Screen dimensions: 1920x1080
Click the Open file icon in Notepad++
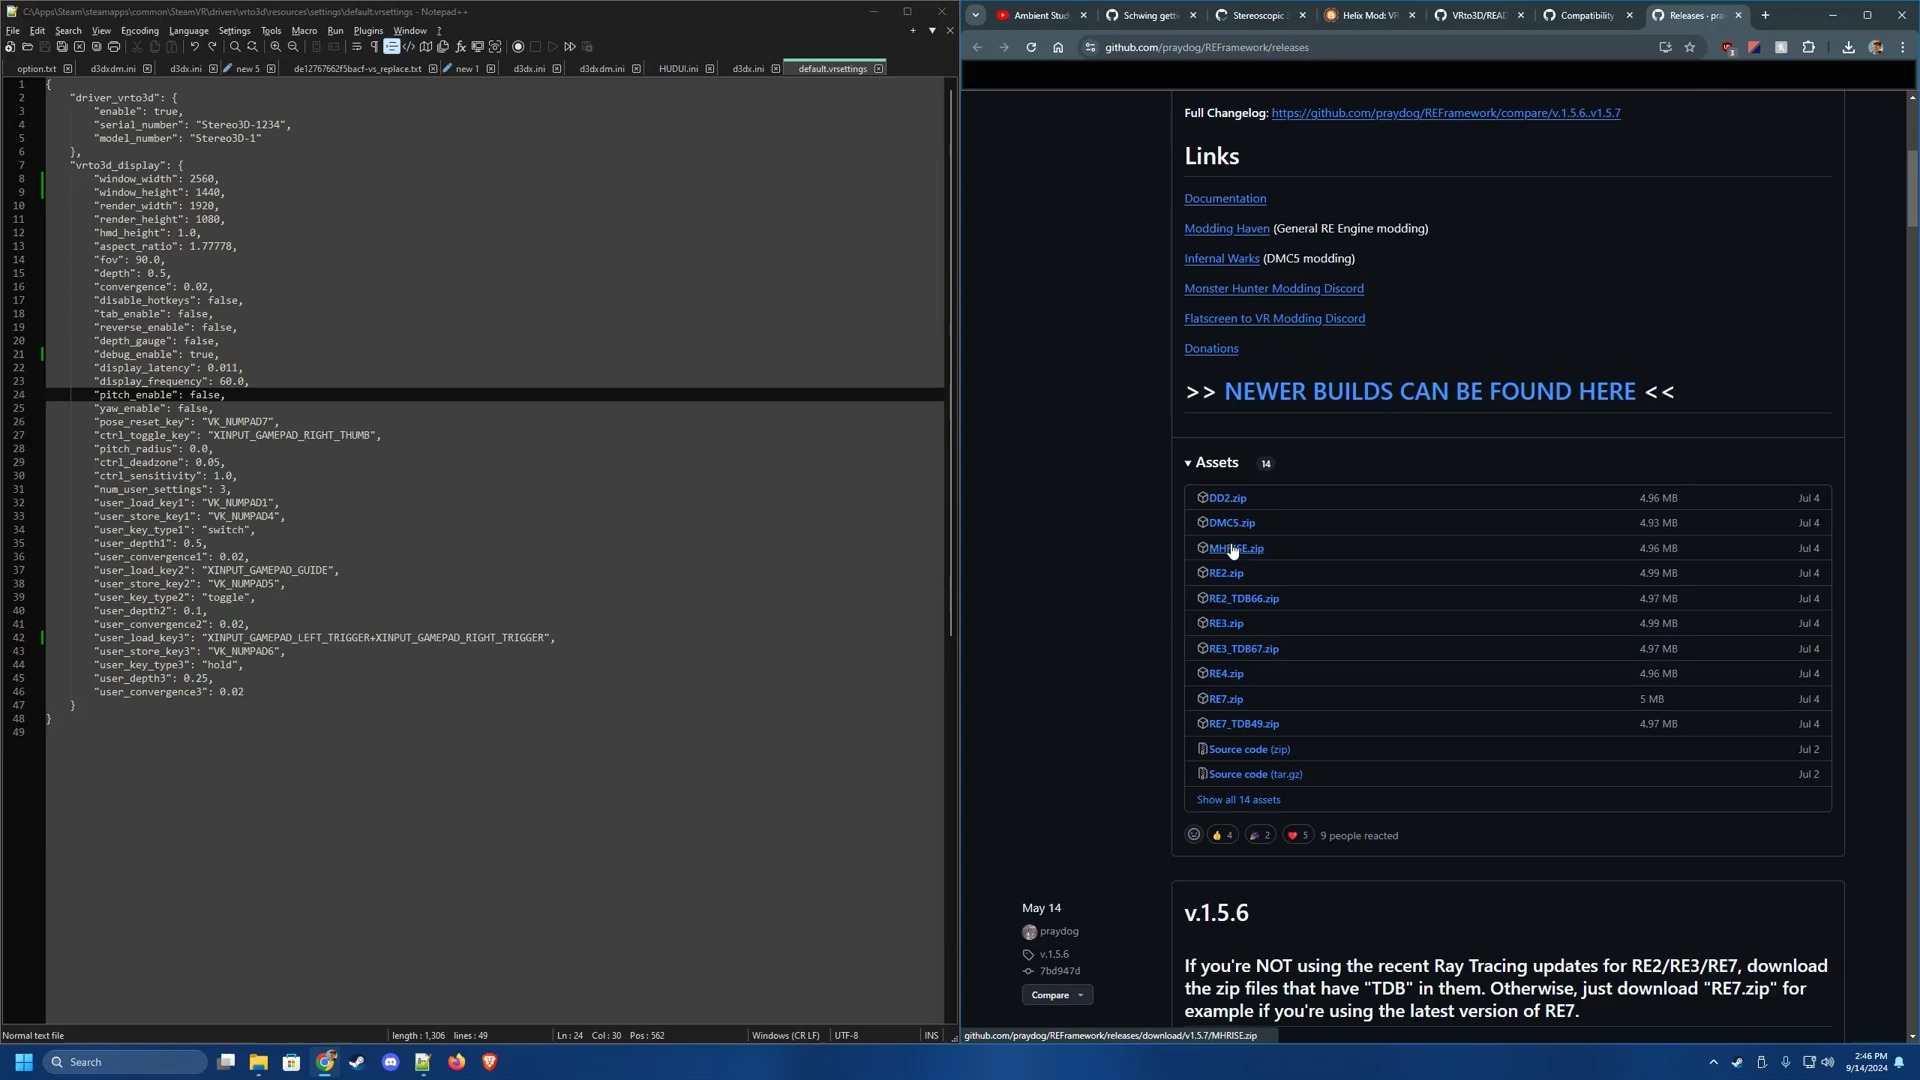[x=27, y=47]
